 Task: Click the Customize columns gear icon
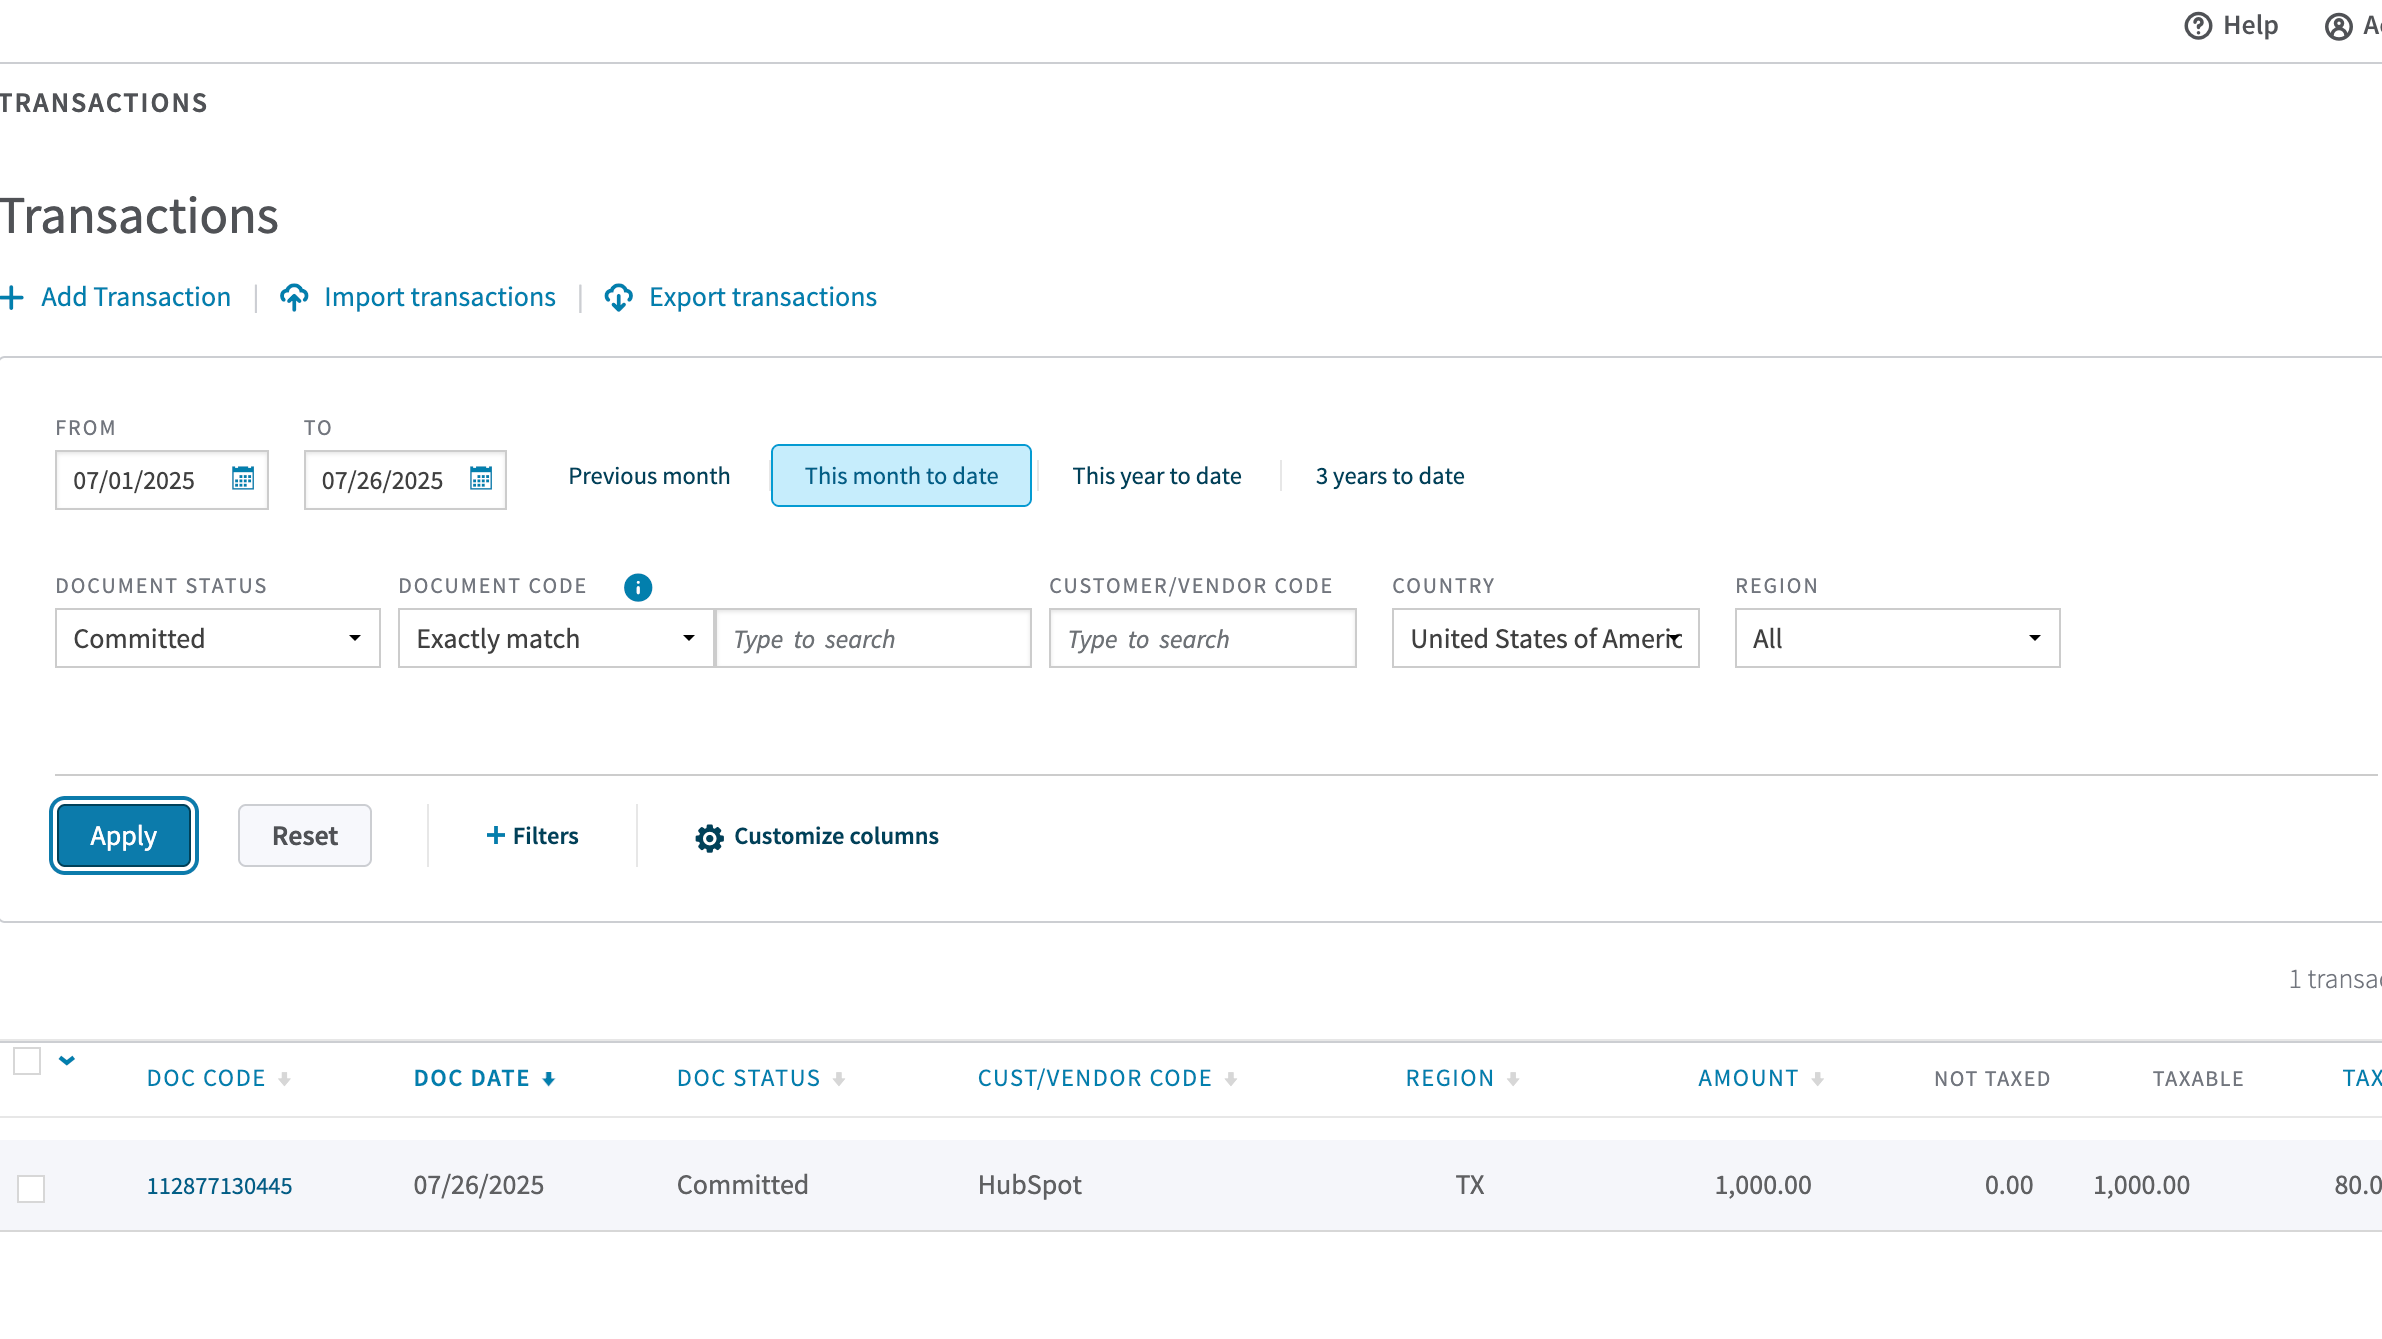coord(709,838)
